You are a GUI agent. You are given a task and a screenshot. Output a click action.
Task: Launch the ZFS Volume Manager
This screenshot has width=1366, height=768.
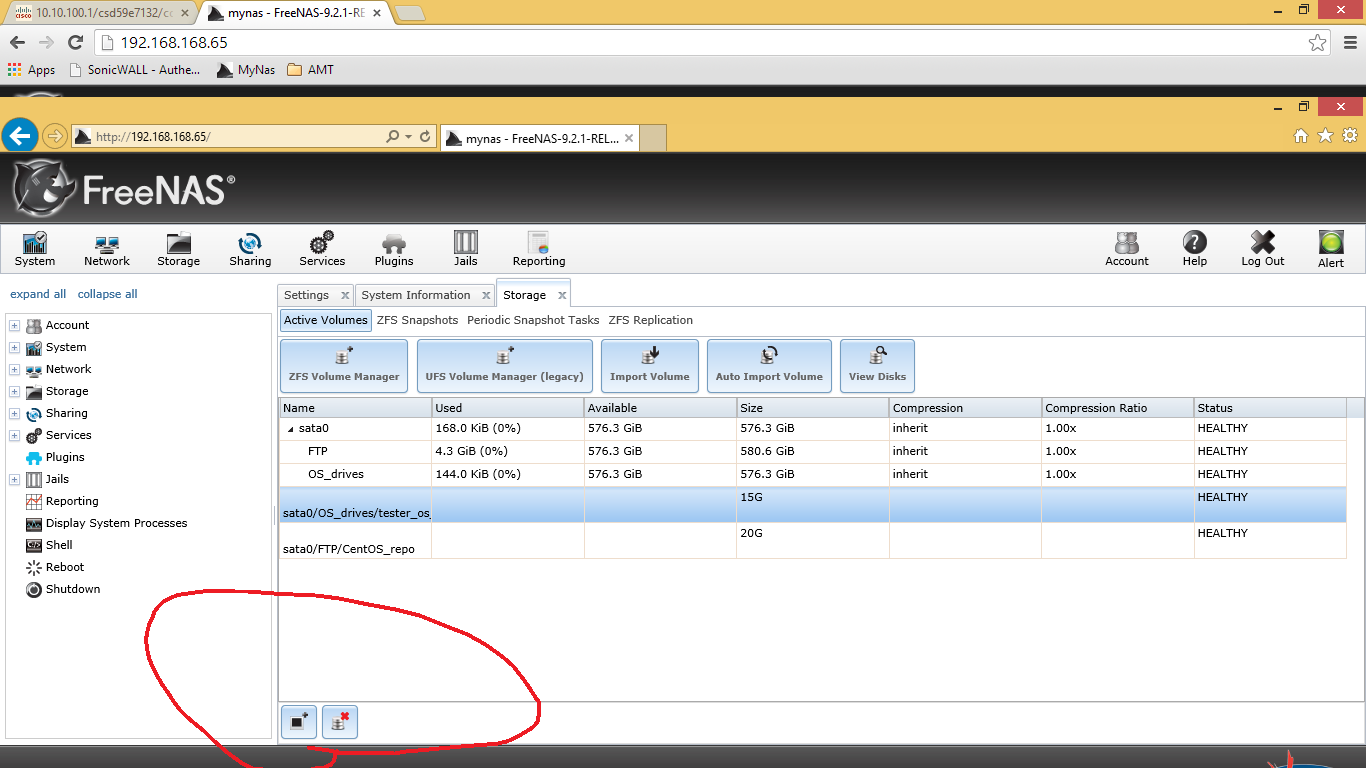coord(344,366)
